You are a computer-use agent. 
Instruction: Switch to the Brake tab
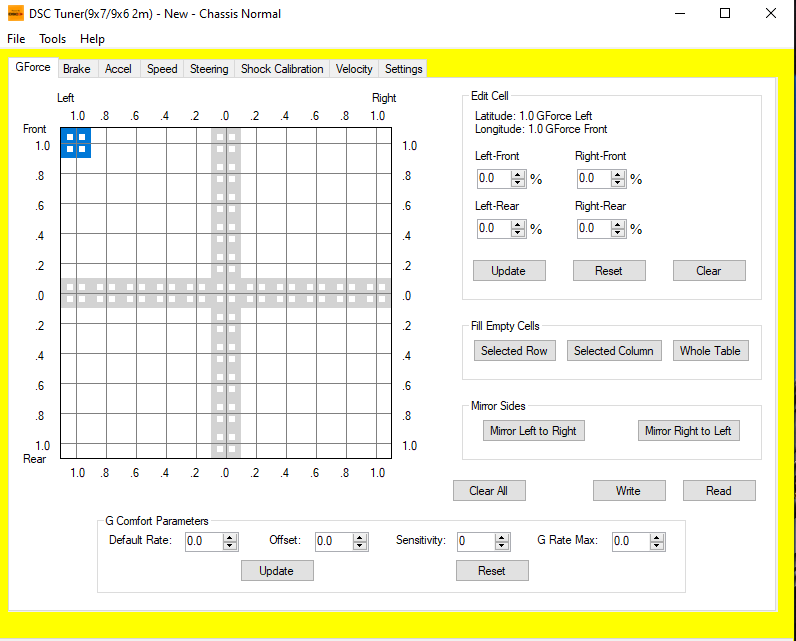(x=76, y=69)
